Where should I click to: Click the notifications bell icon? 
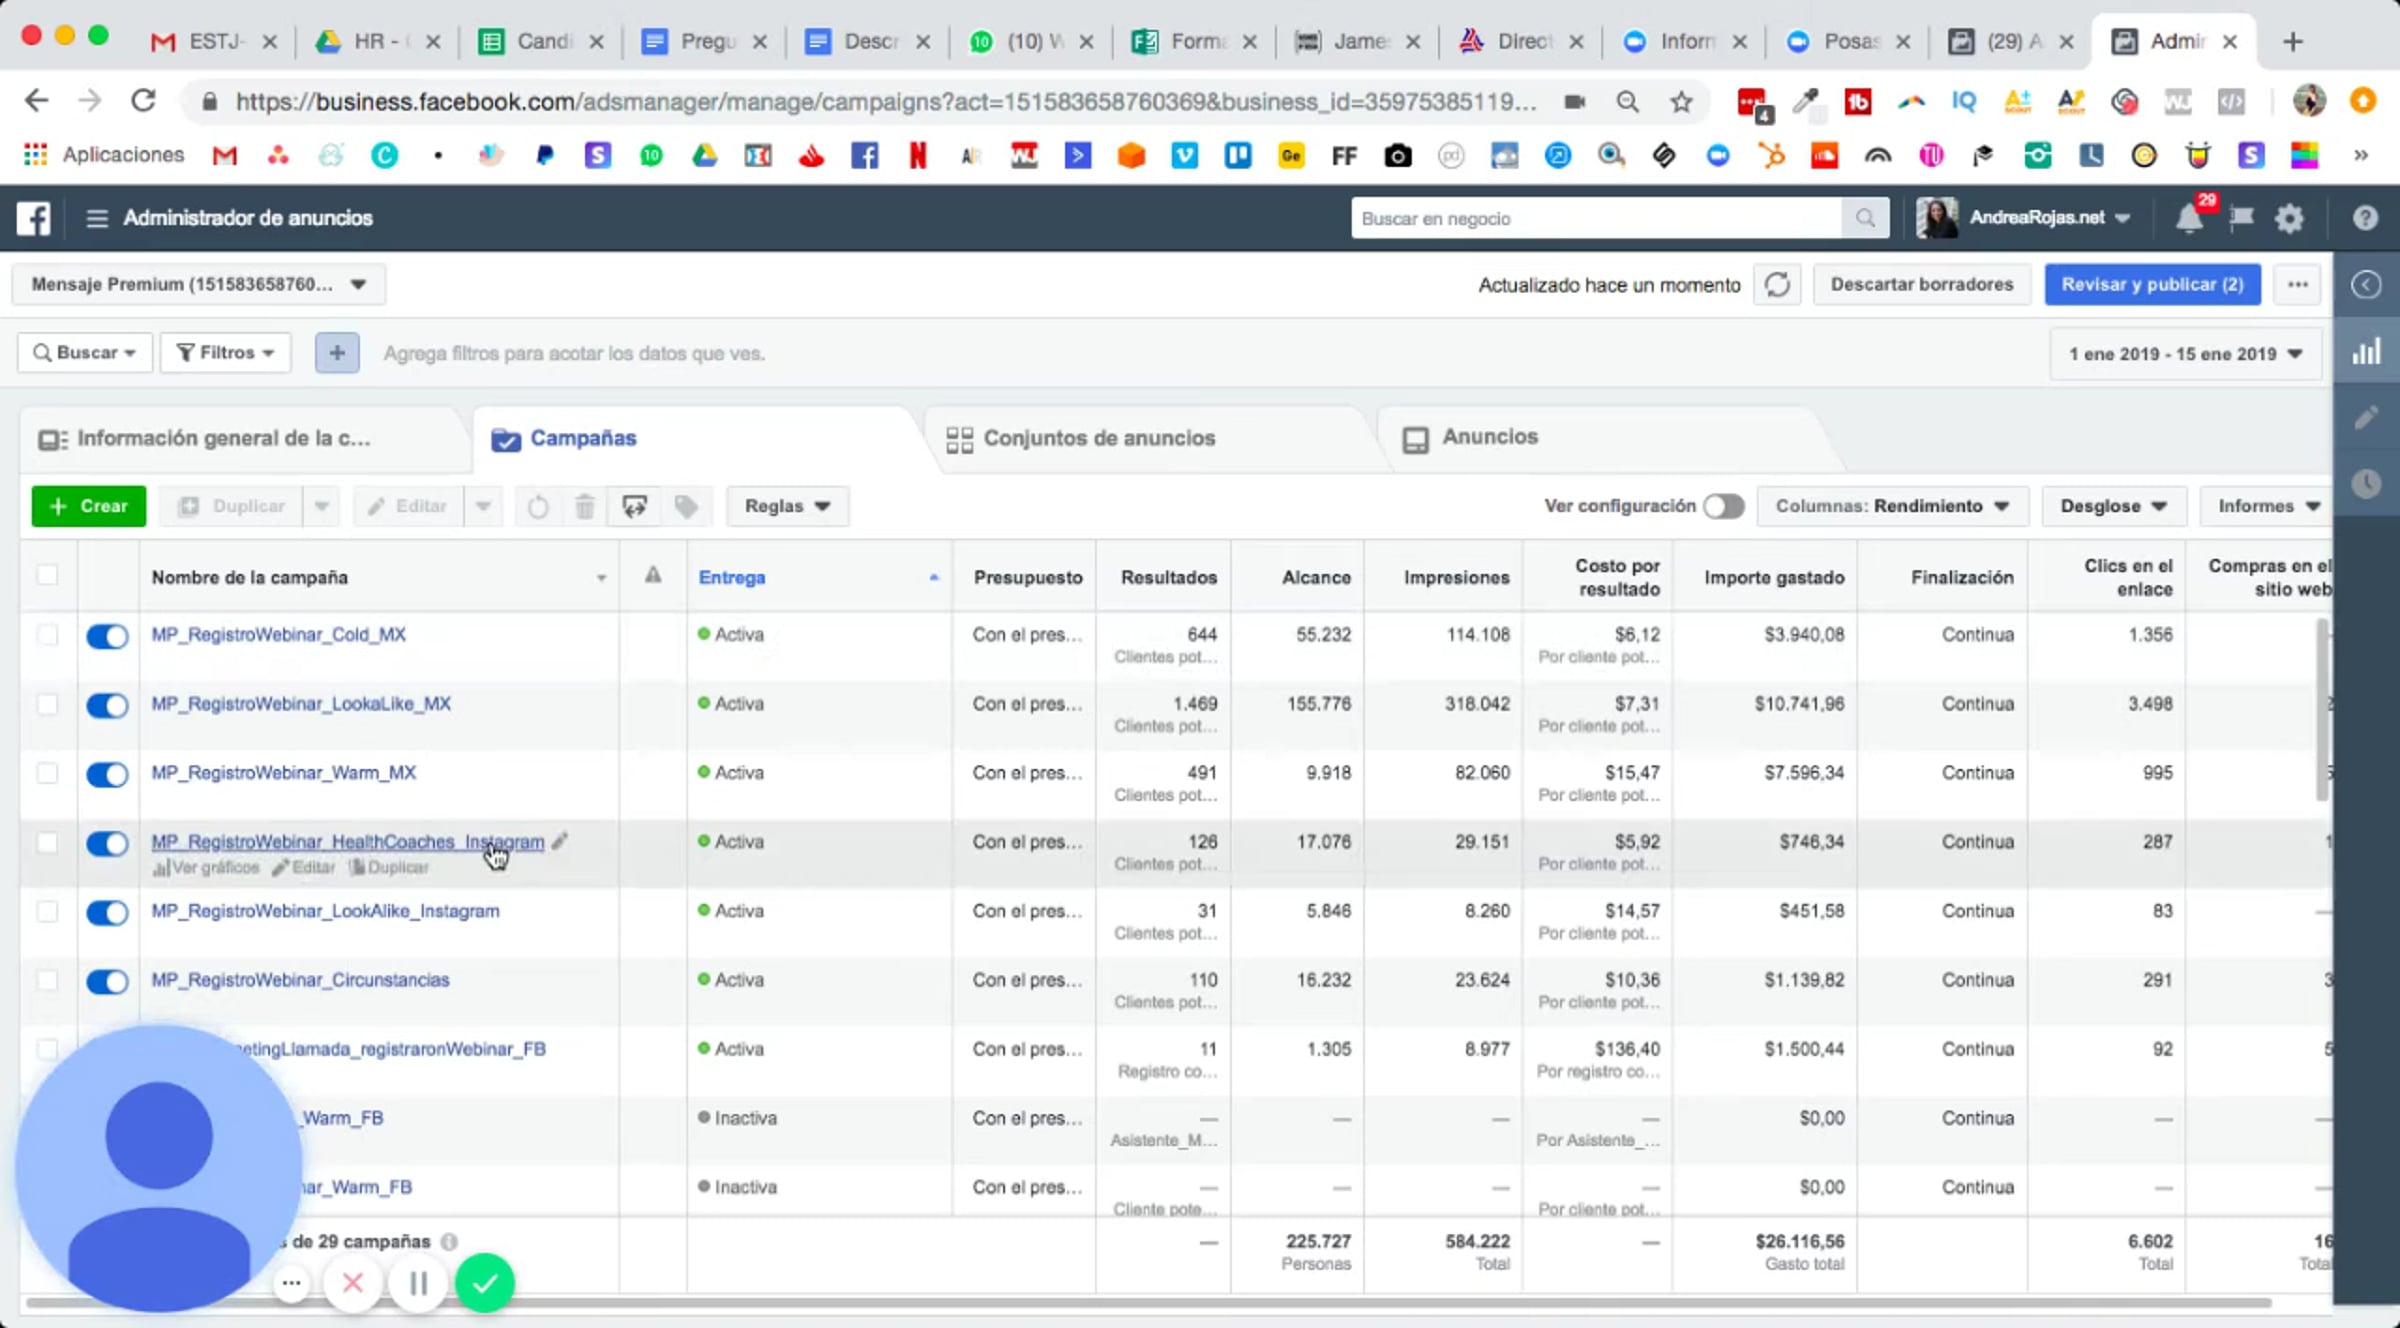pyautogui.click(x=2189, y=218)
